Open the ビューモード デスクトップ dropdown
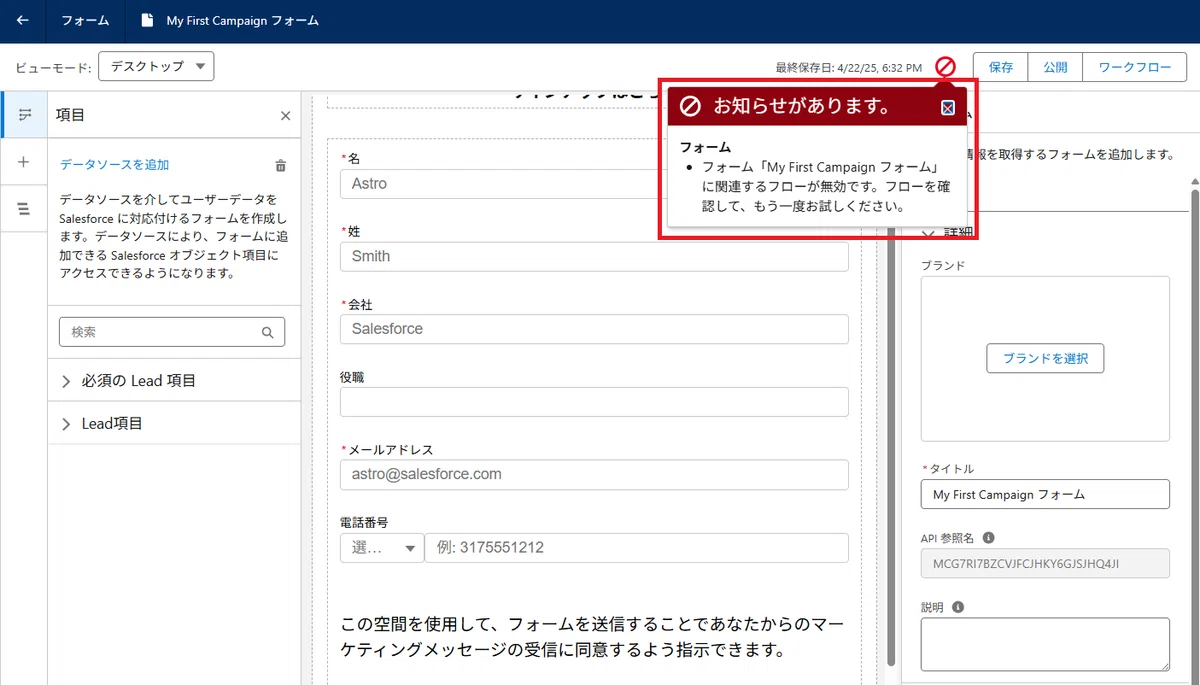 click(157, 67)
